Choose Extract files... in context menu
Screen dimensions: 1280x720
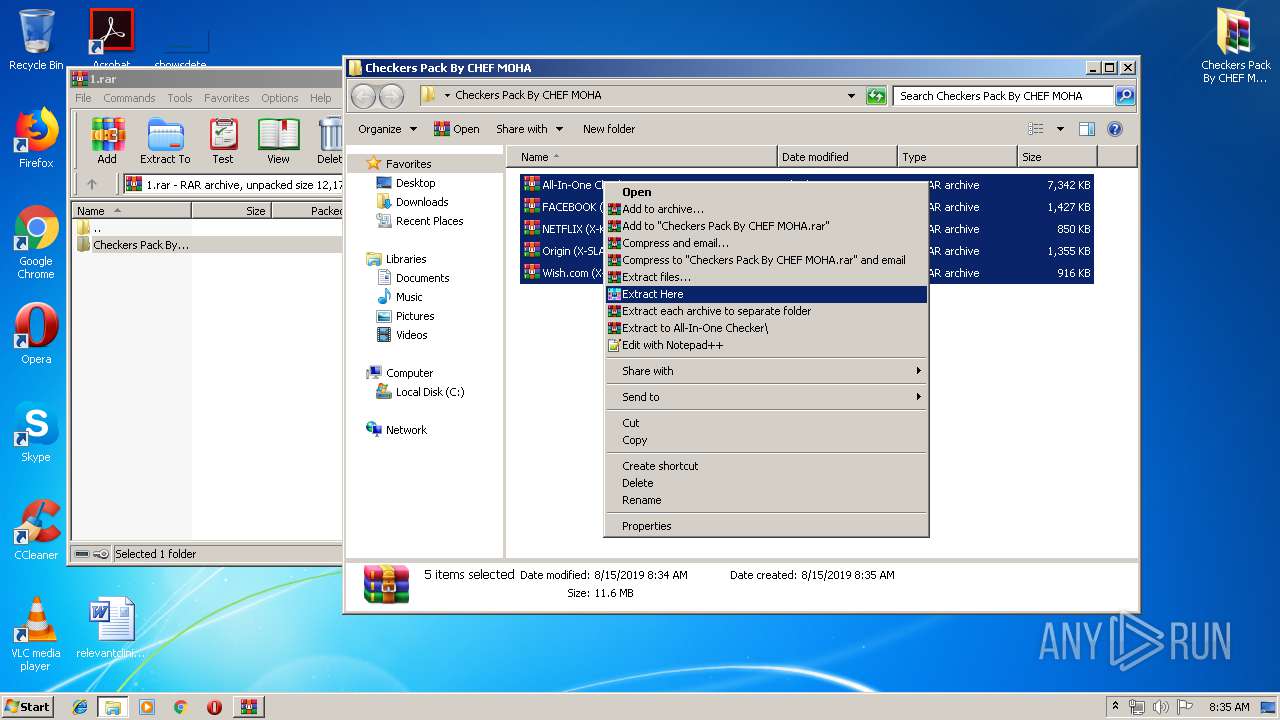[766, 277]
